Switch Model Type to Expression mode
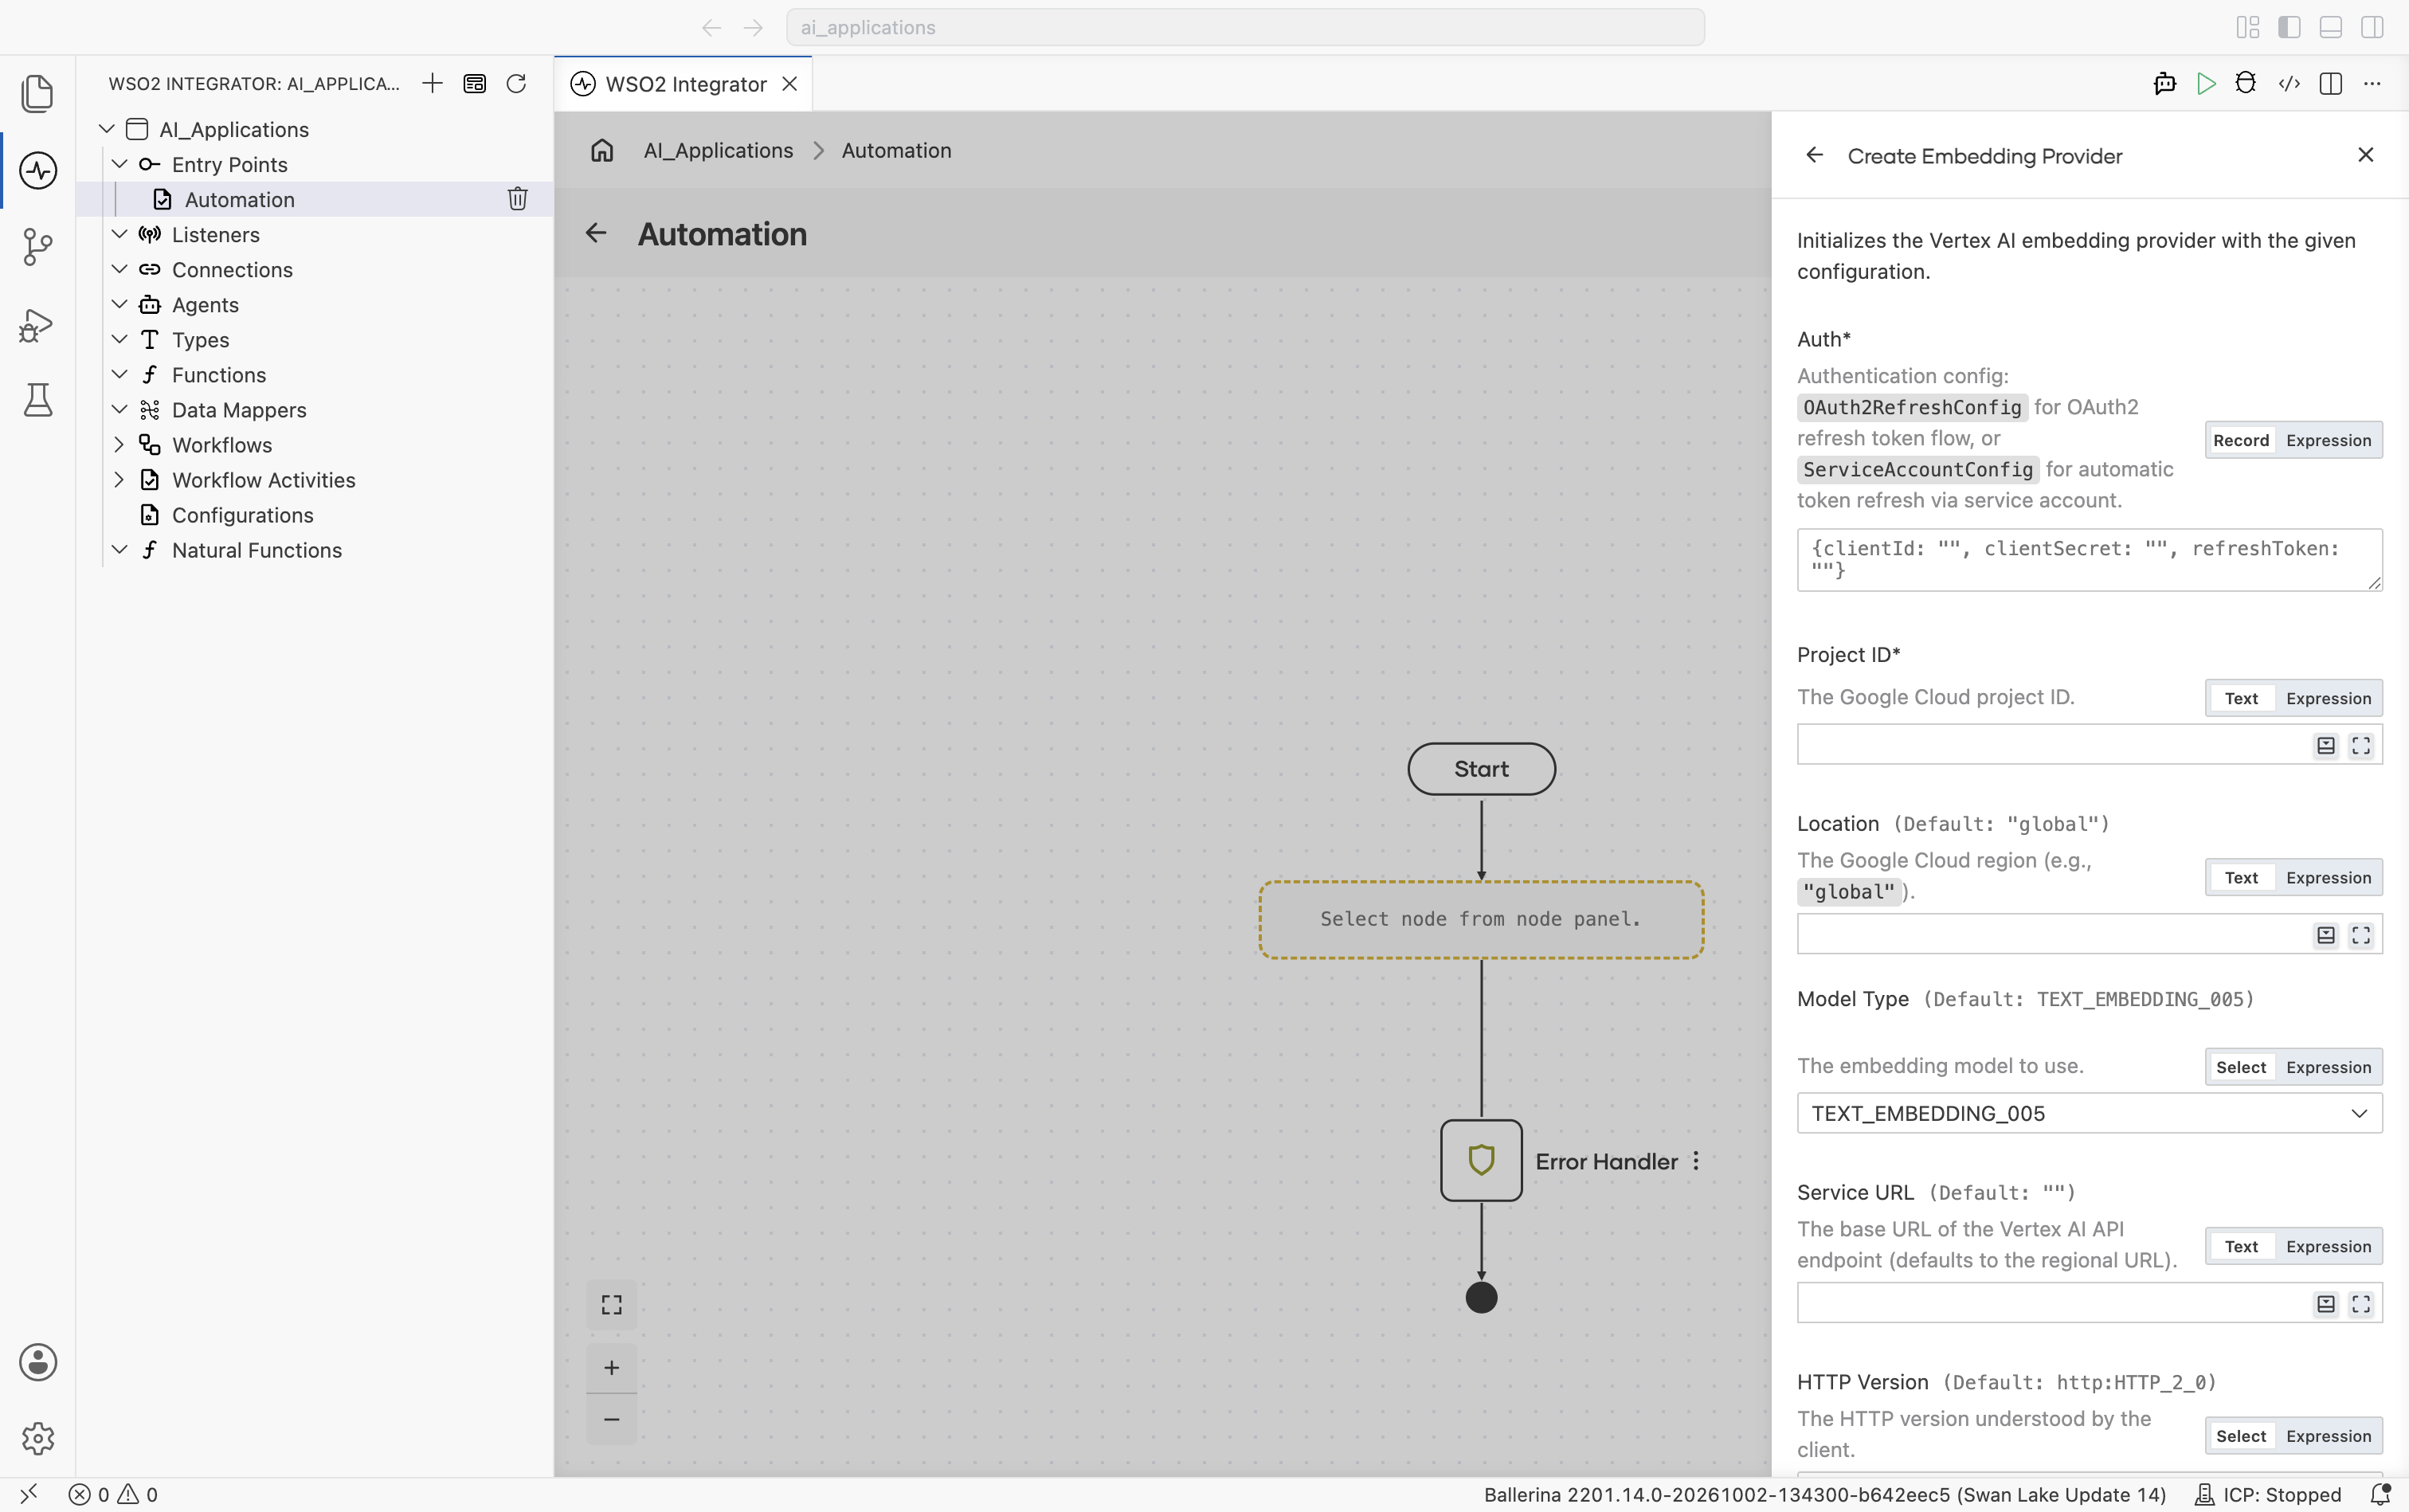The height and width of the screenshot is (1512, 2409). pyautogui.click(x=2328, y=1067)
